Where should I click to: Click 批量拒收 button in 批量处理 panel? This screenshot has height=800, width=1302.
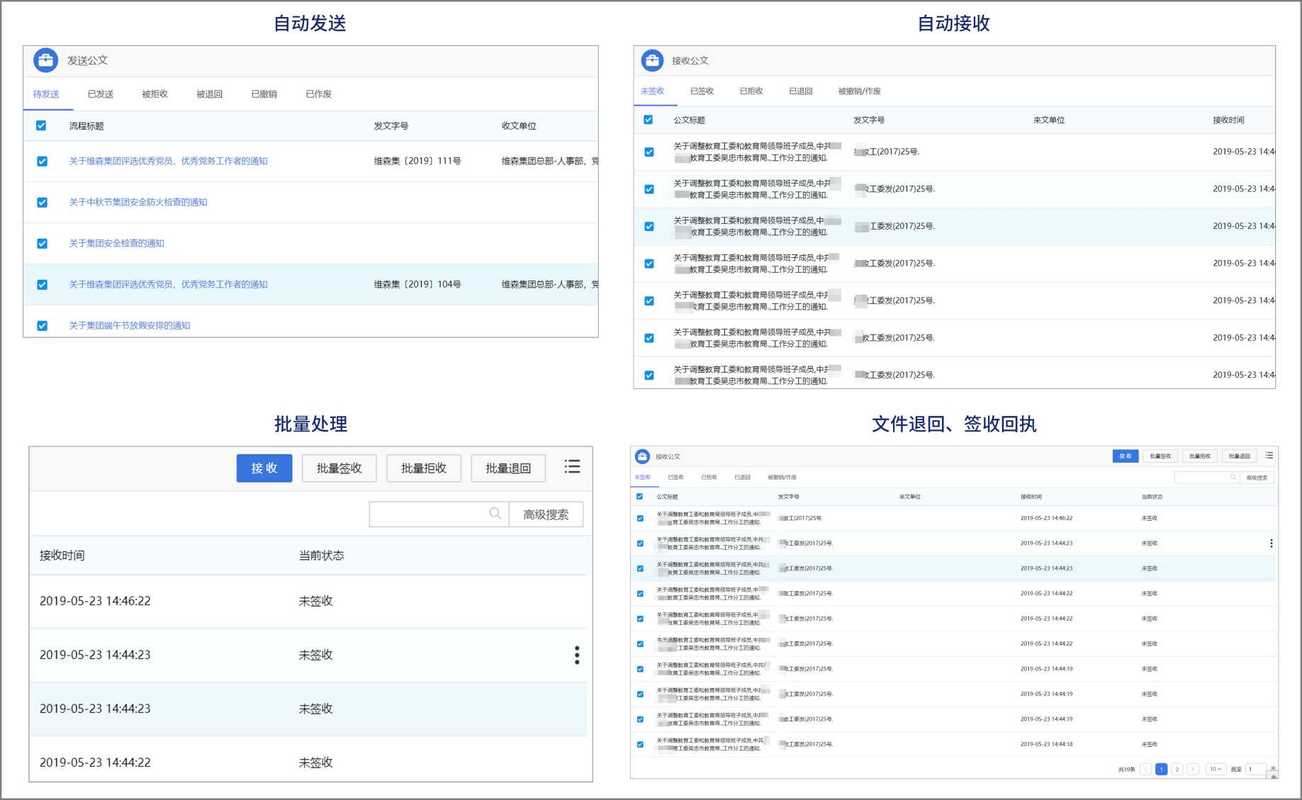423,468
